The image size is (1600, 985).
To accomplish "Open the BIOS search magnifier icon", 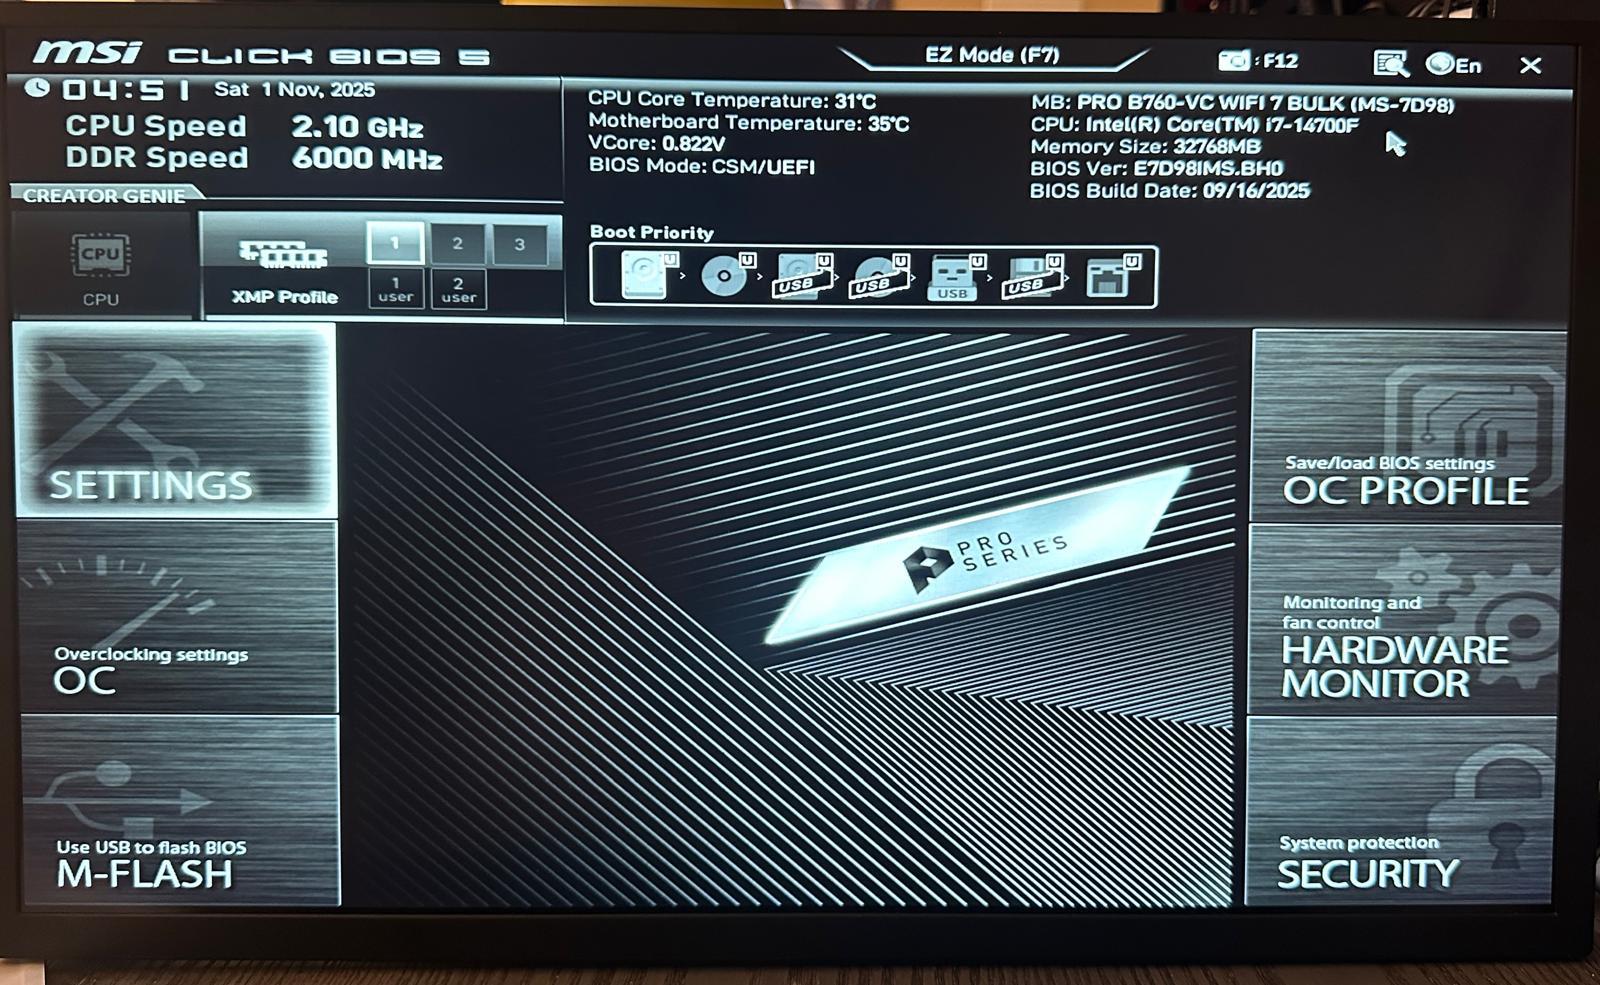I will (1390, 64).
